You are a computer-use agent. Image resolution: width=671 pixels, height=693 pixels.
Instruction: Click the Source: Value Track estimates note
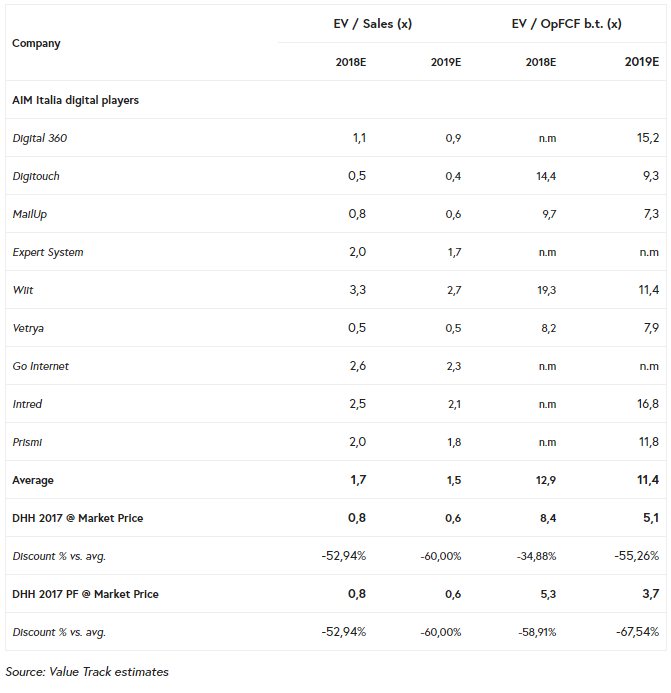[x=87, y=672]
